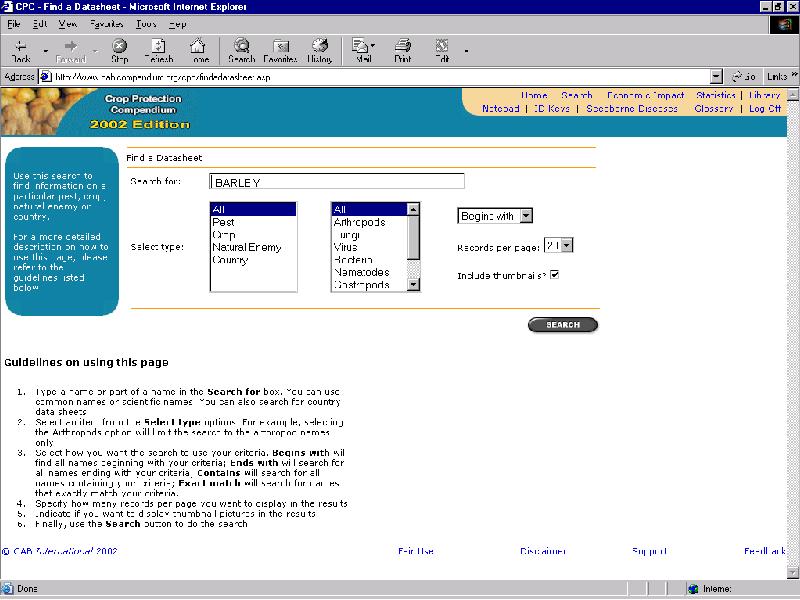Open the Search link in header
800x600 pixels.
point(577,95)
